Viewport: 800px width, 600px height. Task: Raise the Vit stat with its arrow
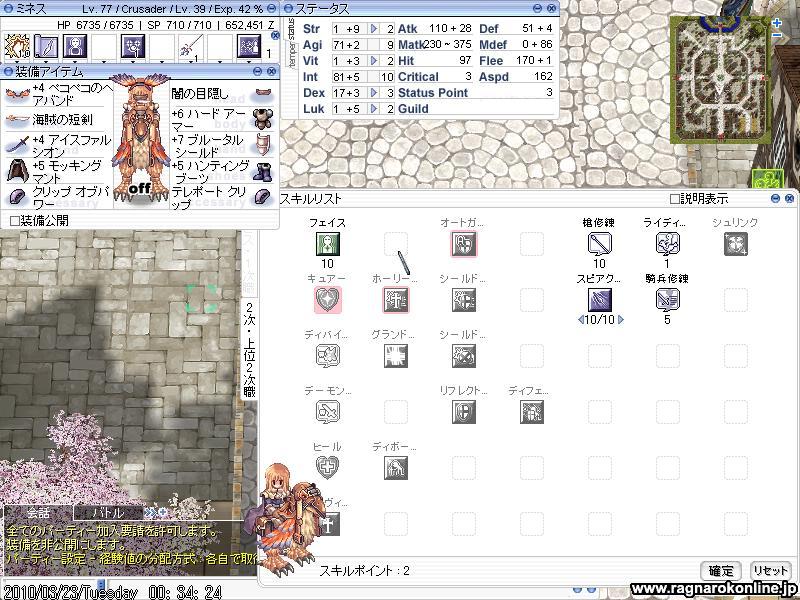(374, 61)
